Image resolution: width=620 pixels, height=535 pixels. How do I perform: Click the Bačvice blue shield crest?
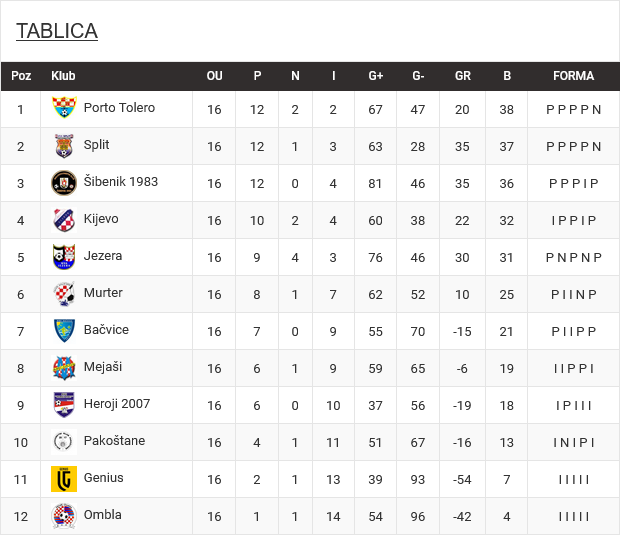click(64, 331)
